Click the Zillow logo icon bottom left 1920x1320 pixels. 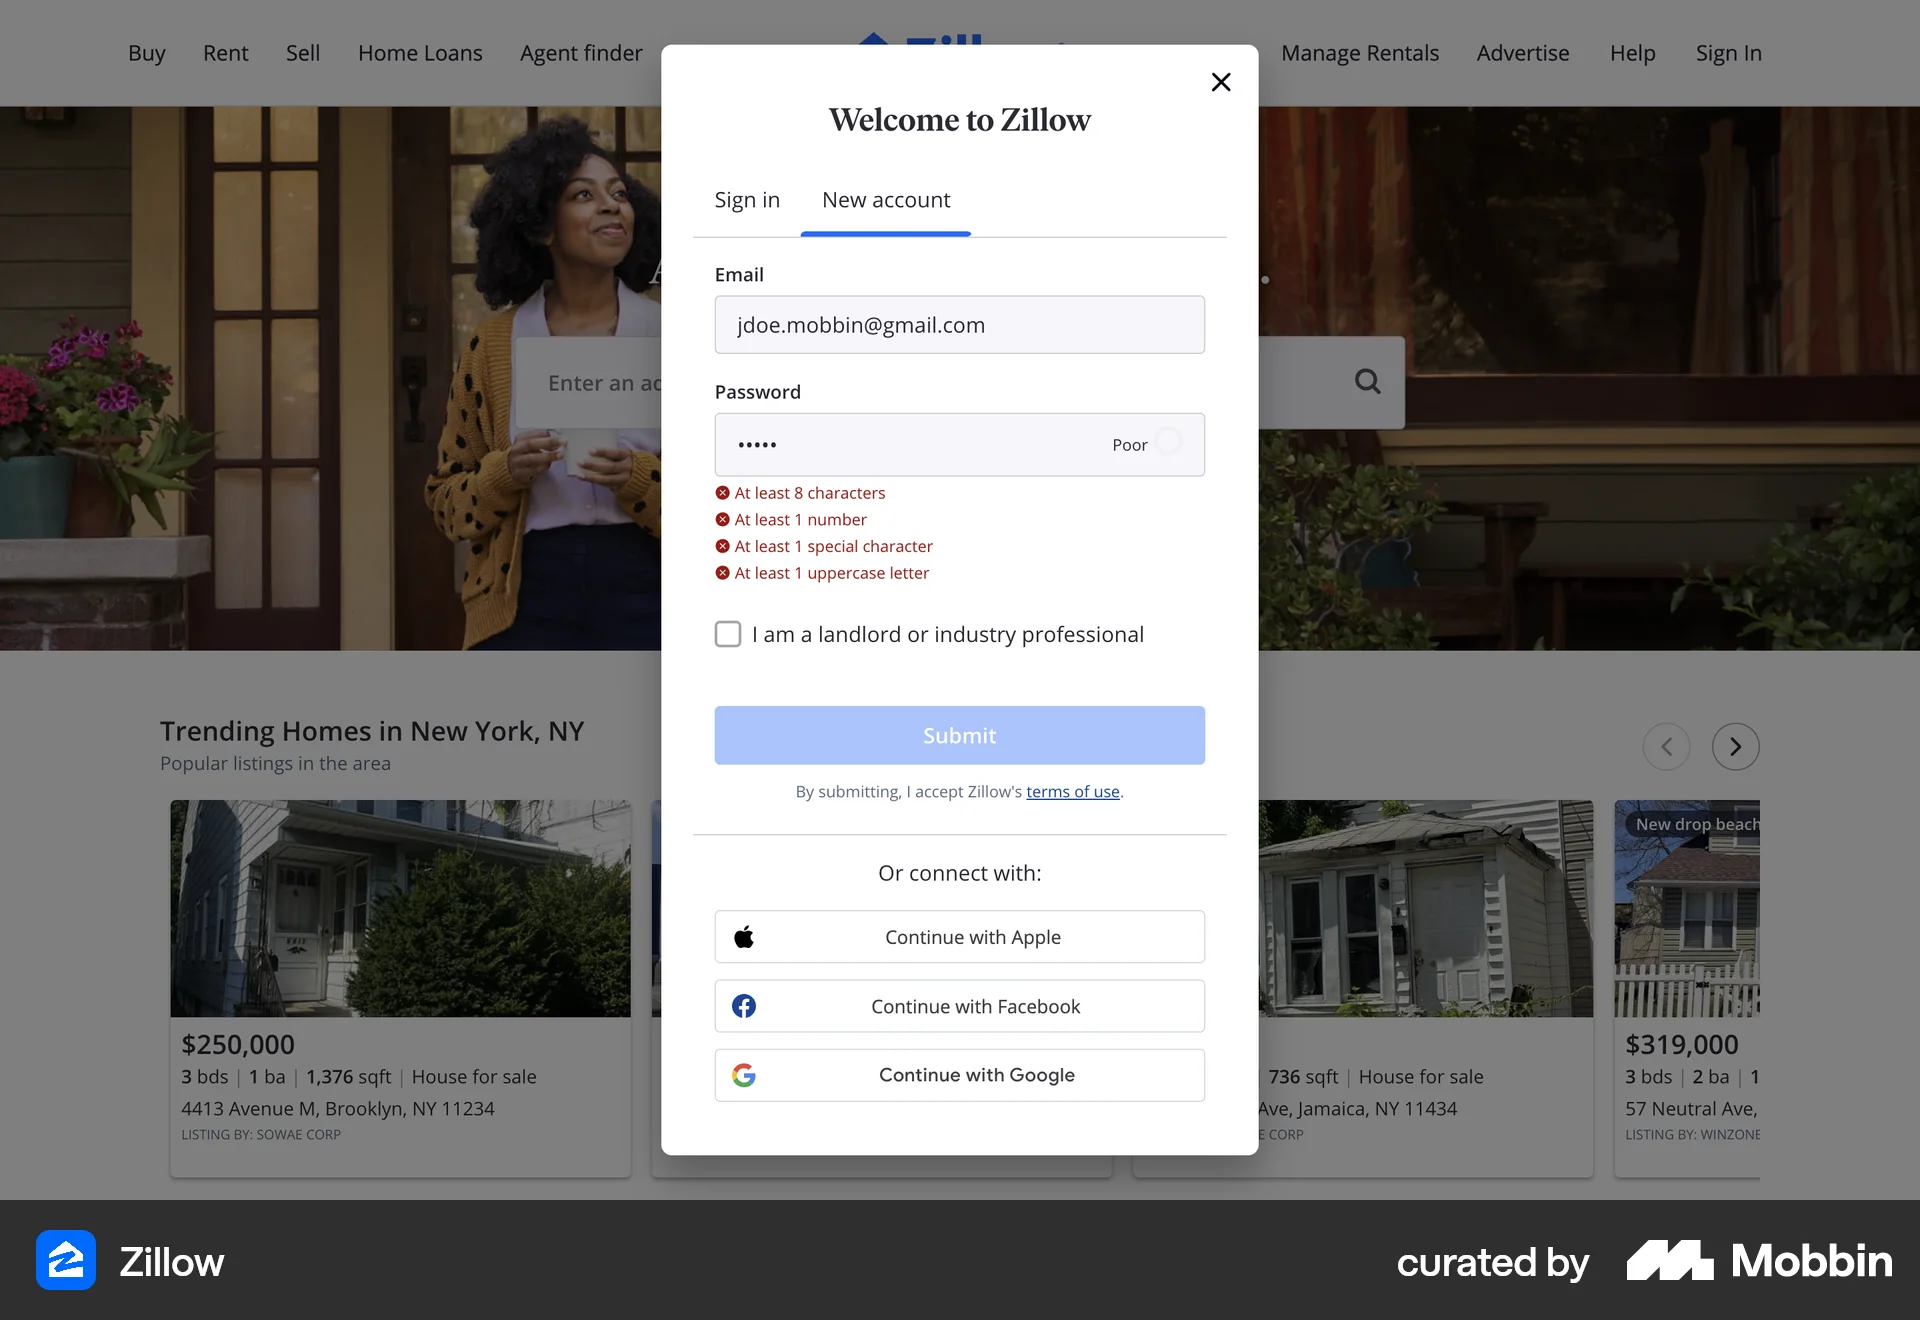65,1261
